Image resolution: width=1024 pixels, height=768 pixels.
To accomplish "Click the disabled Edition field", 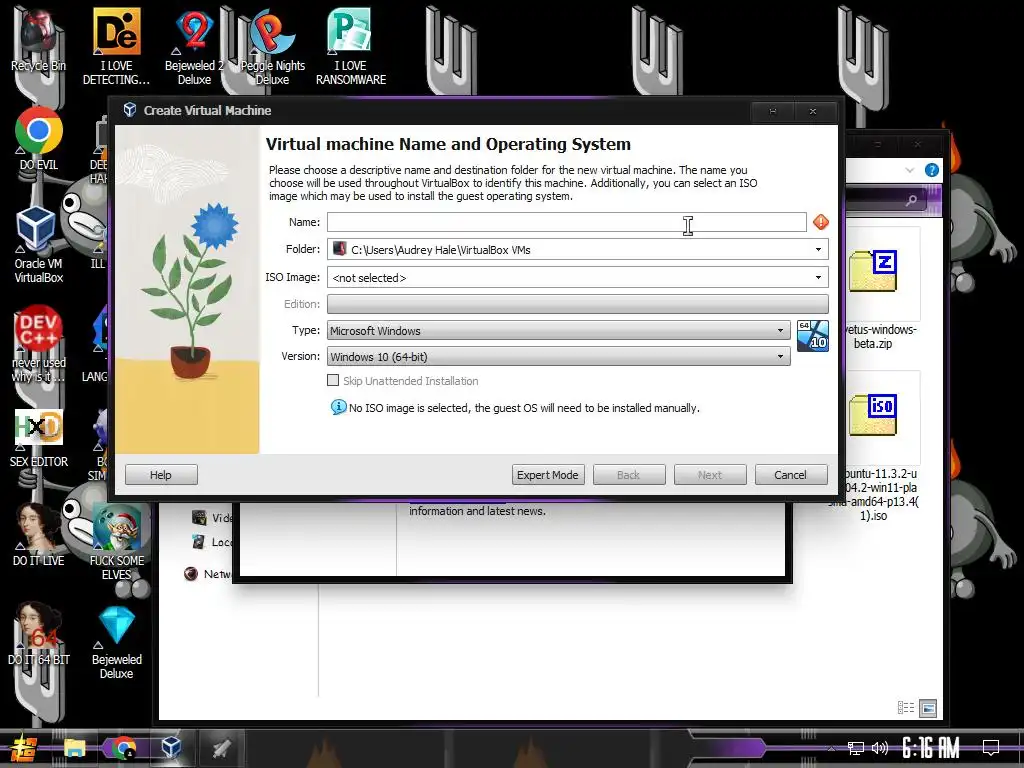I will 577,304.
